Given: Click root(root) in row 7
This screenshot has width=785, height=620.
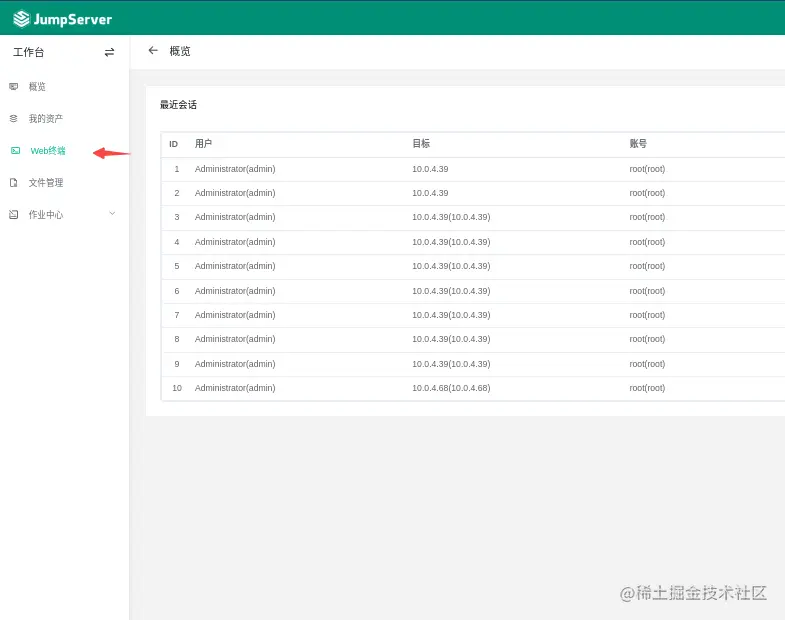Looking at the screenshot, I should tap(647, 315).
